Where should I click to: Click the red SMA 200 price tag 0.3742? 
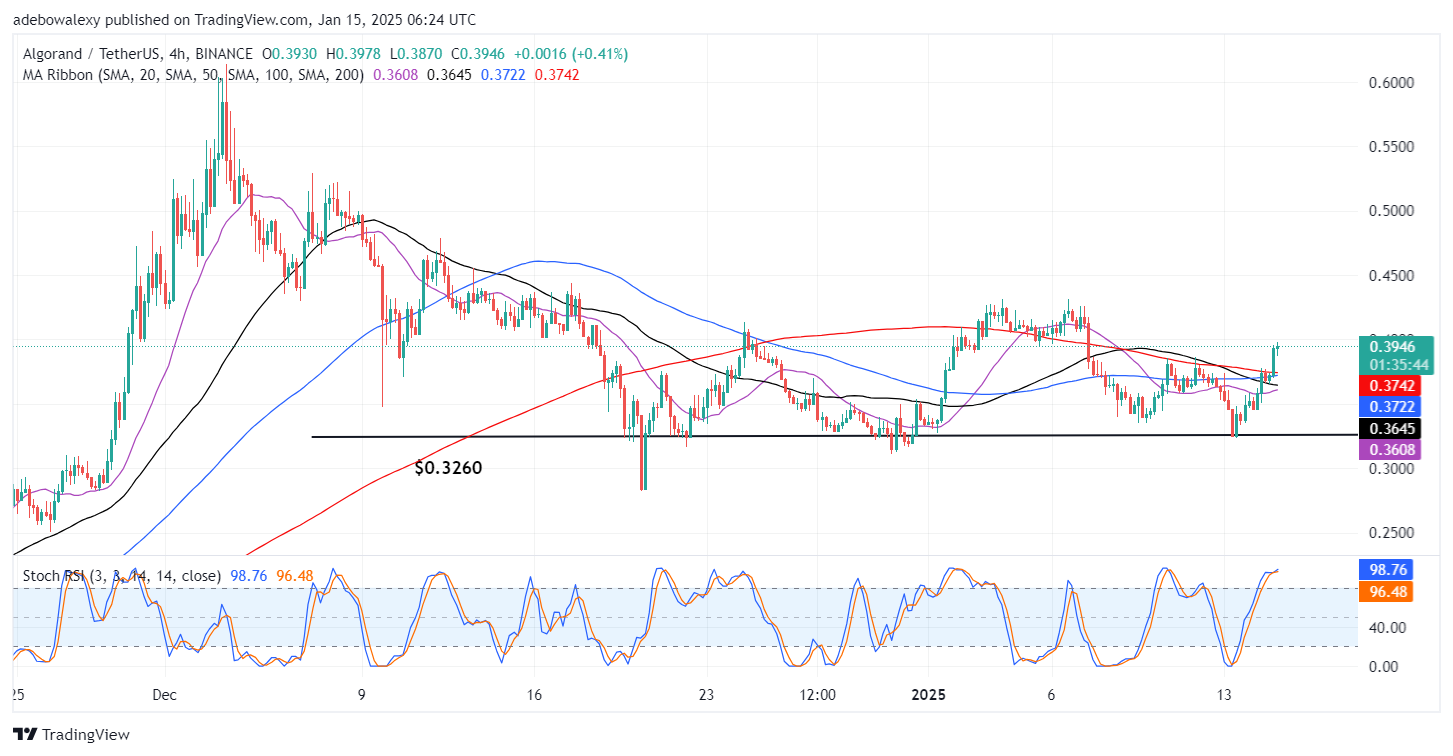coord(1391,386)
